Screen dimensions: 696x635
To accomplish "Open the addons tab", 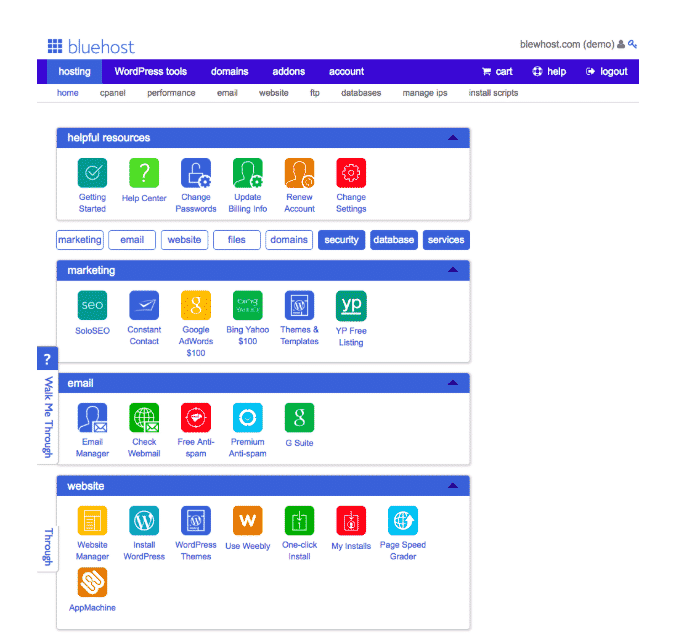I will click(289, 71).
